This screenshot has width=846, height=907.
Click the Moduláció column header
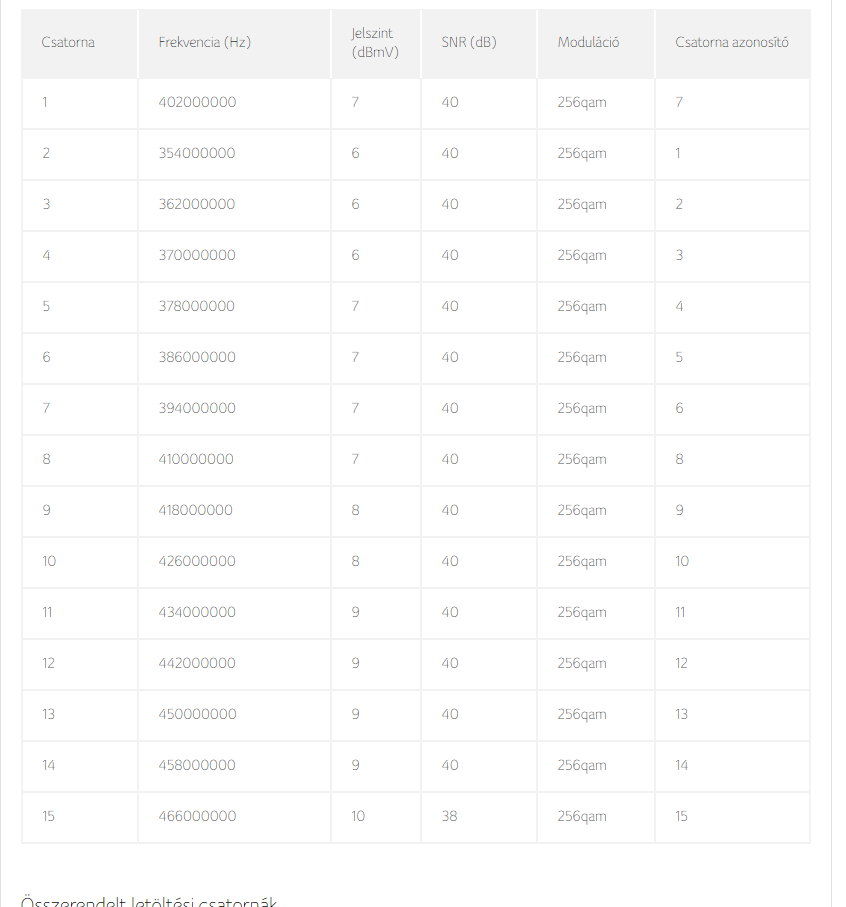(x=588, y=42)
